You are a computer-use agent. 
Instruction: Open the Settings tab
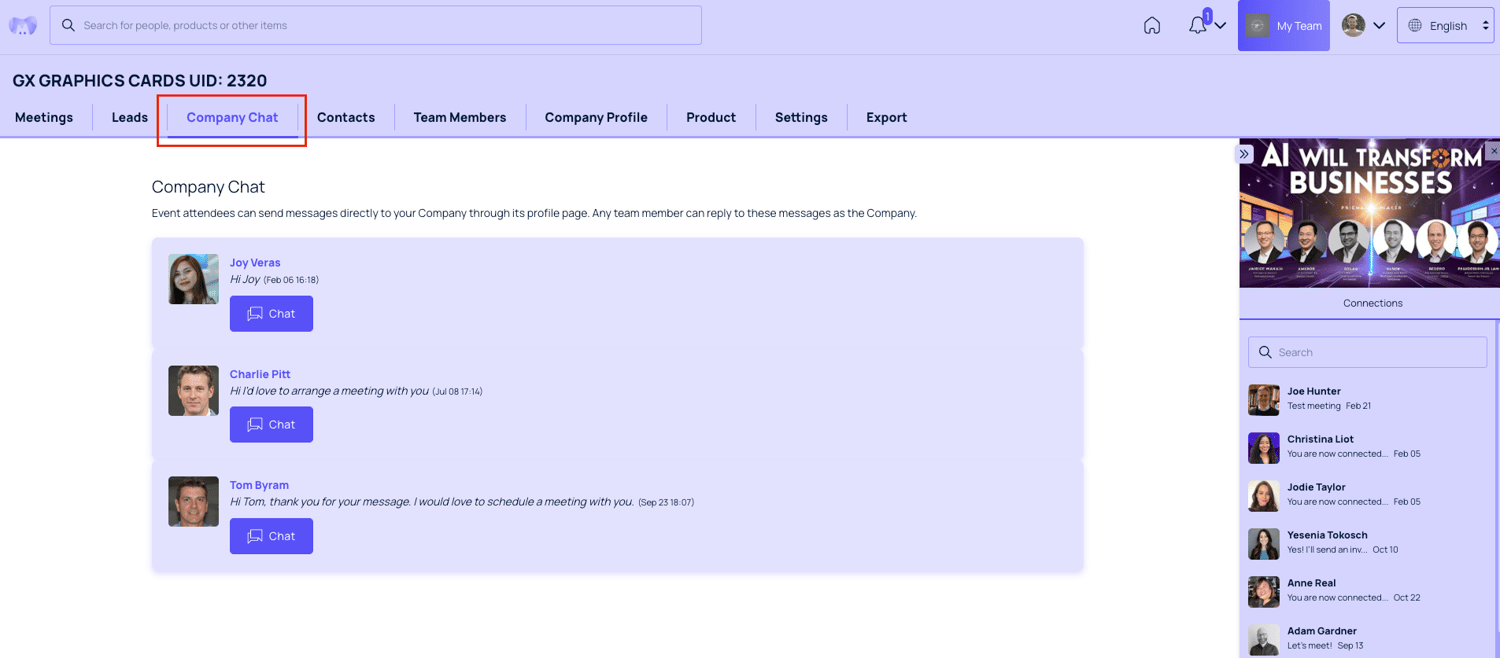(x=801, y=117)
